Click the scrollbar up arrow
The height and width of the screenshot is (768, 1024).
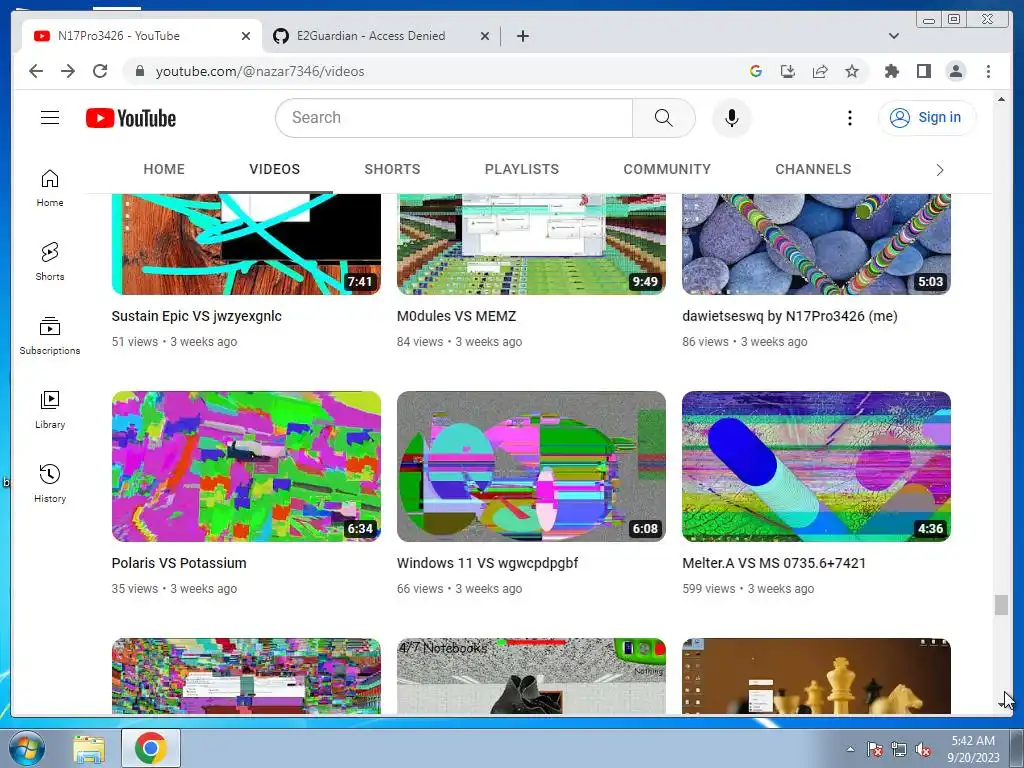point(1001,99)
